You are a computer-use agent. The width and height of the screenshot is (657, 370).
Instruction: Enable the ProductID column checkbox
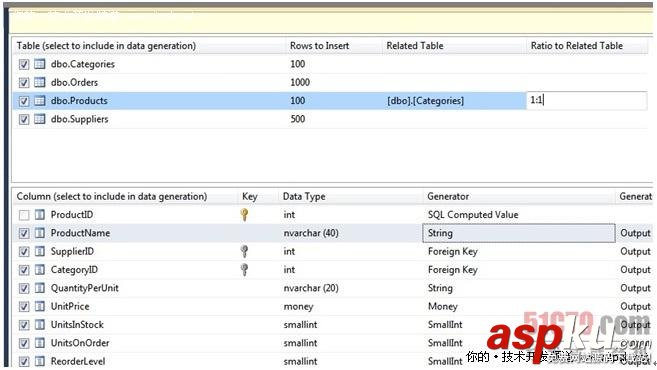pyautogui.click(x=24, y=215)
